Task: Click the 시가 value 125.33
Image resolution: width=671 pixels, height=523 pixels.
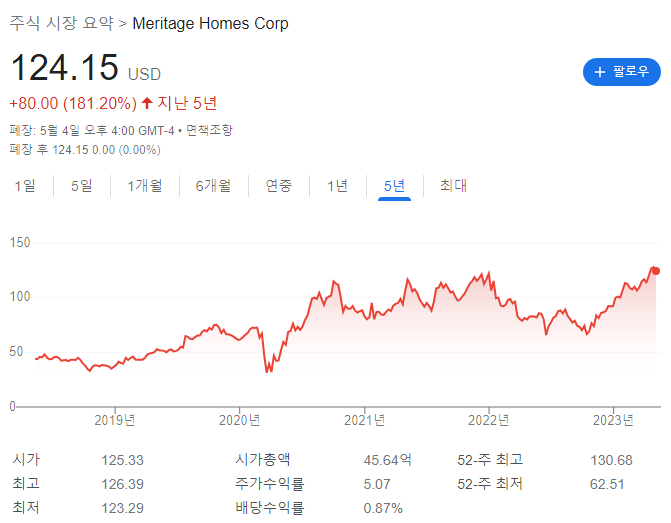Action: 122,460
